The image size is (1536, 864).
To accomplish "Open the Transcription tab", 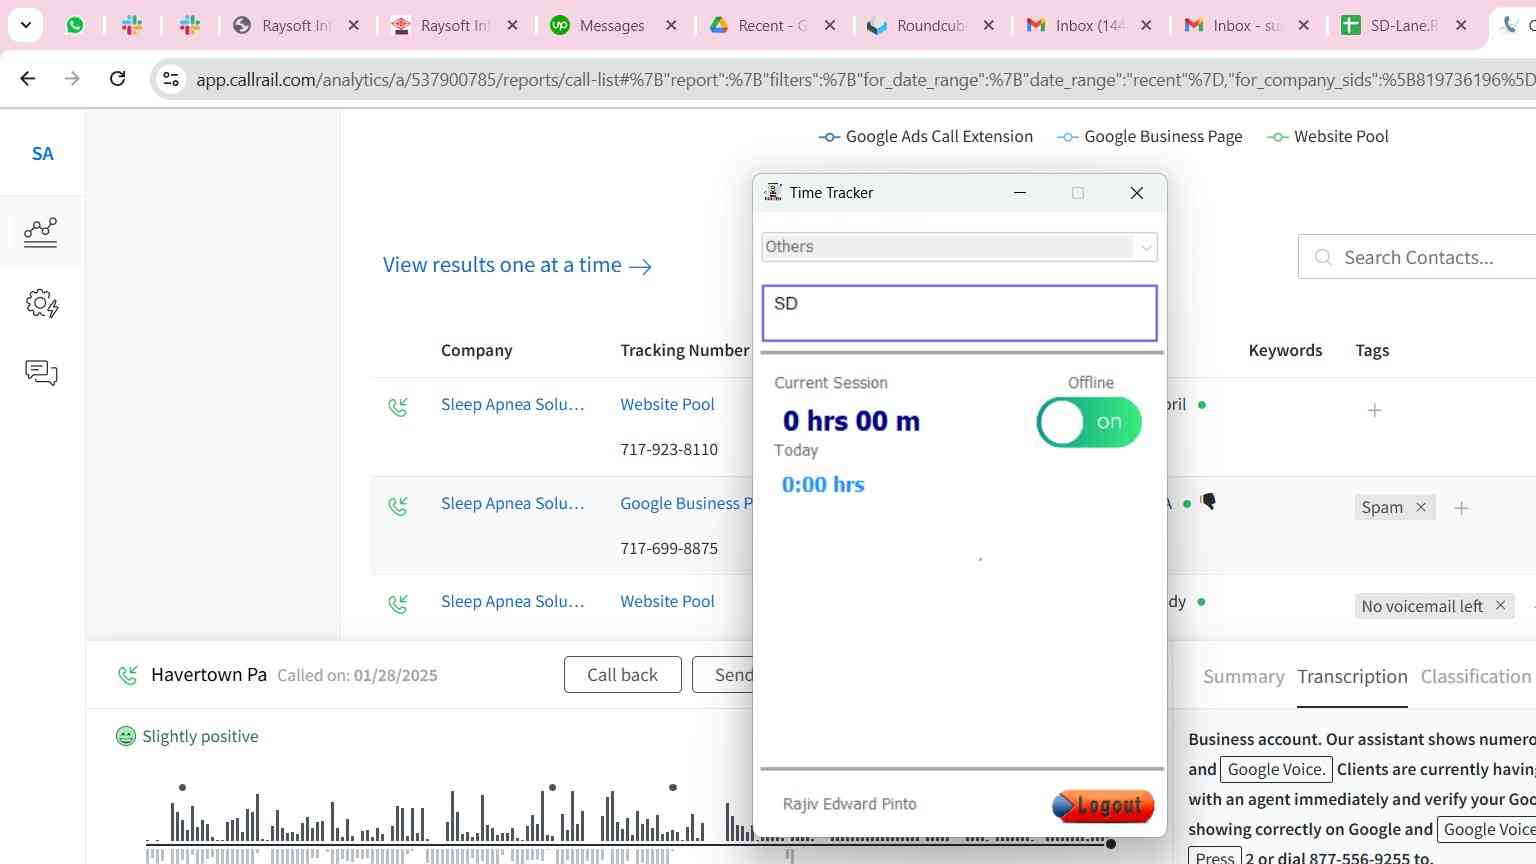I will 1352,677.
